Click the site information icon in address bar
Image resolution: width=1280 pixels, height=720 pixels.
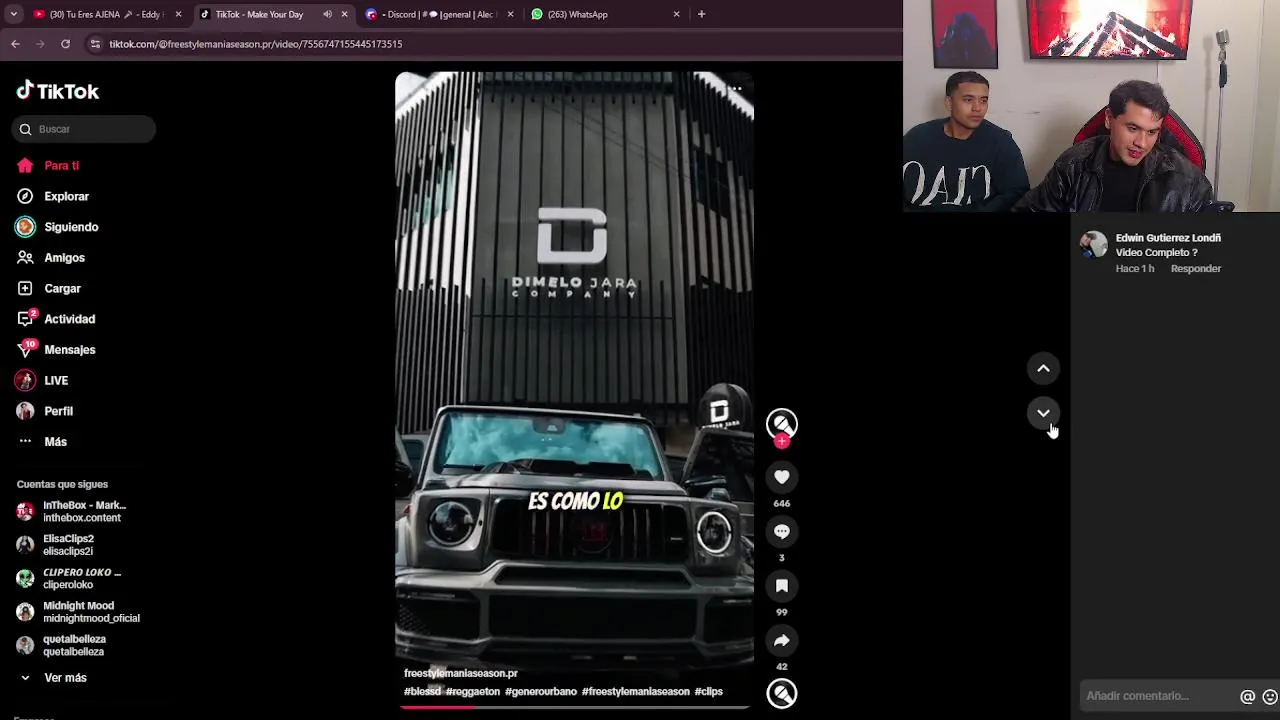95,44
